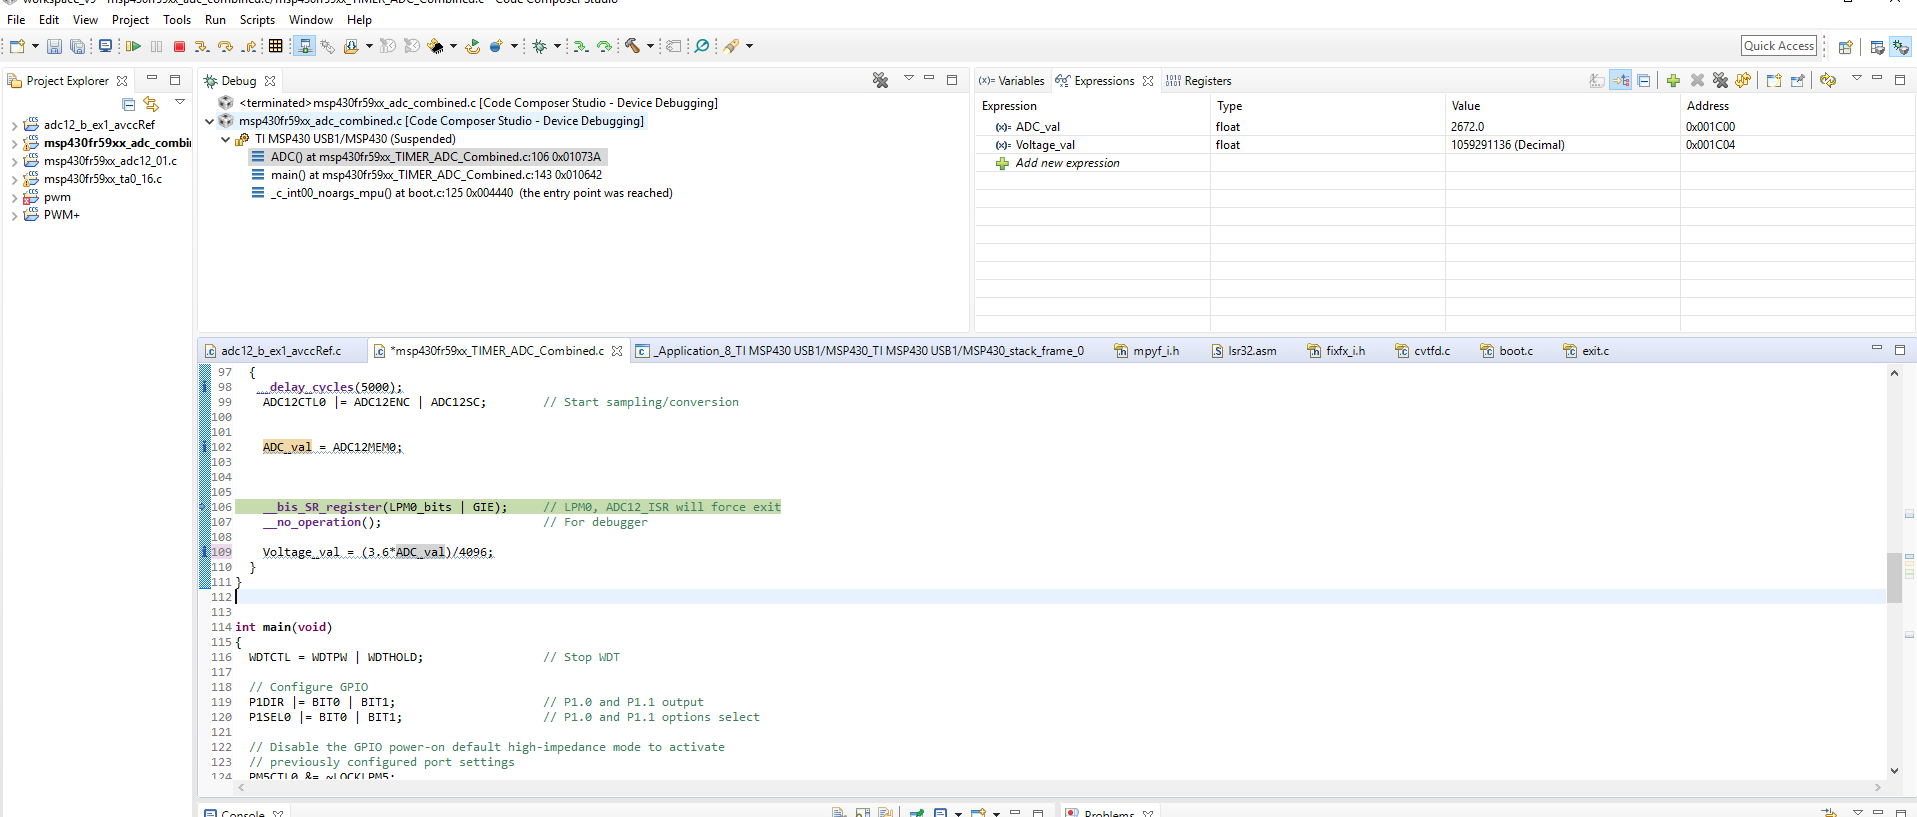Click Add new expression link
Screen dimensions: 1917x817
pyautogui.click(x=1067, y=163)
